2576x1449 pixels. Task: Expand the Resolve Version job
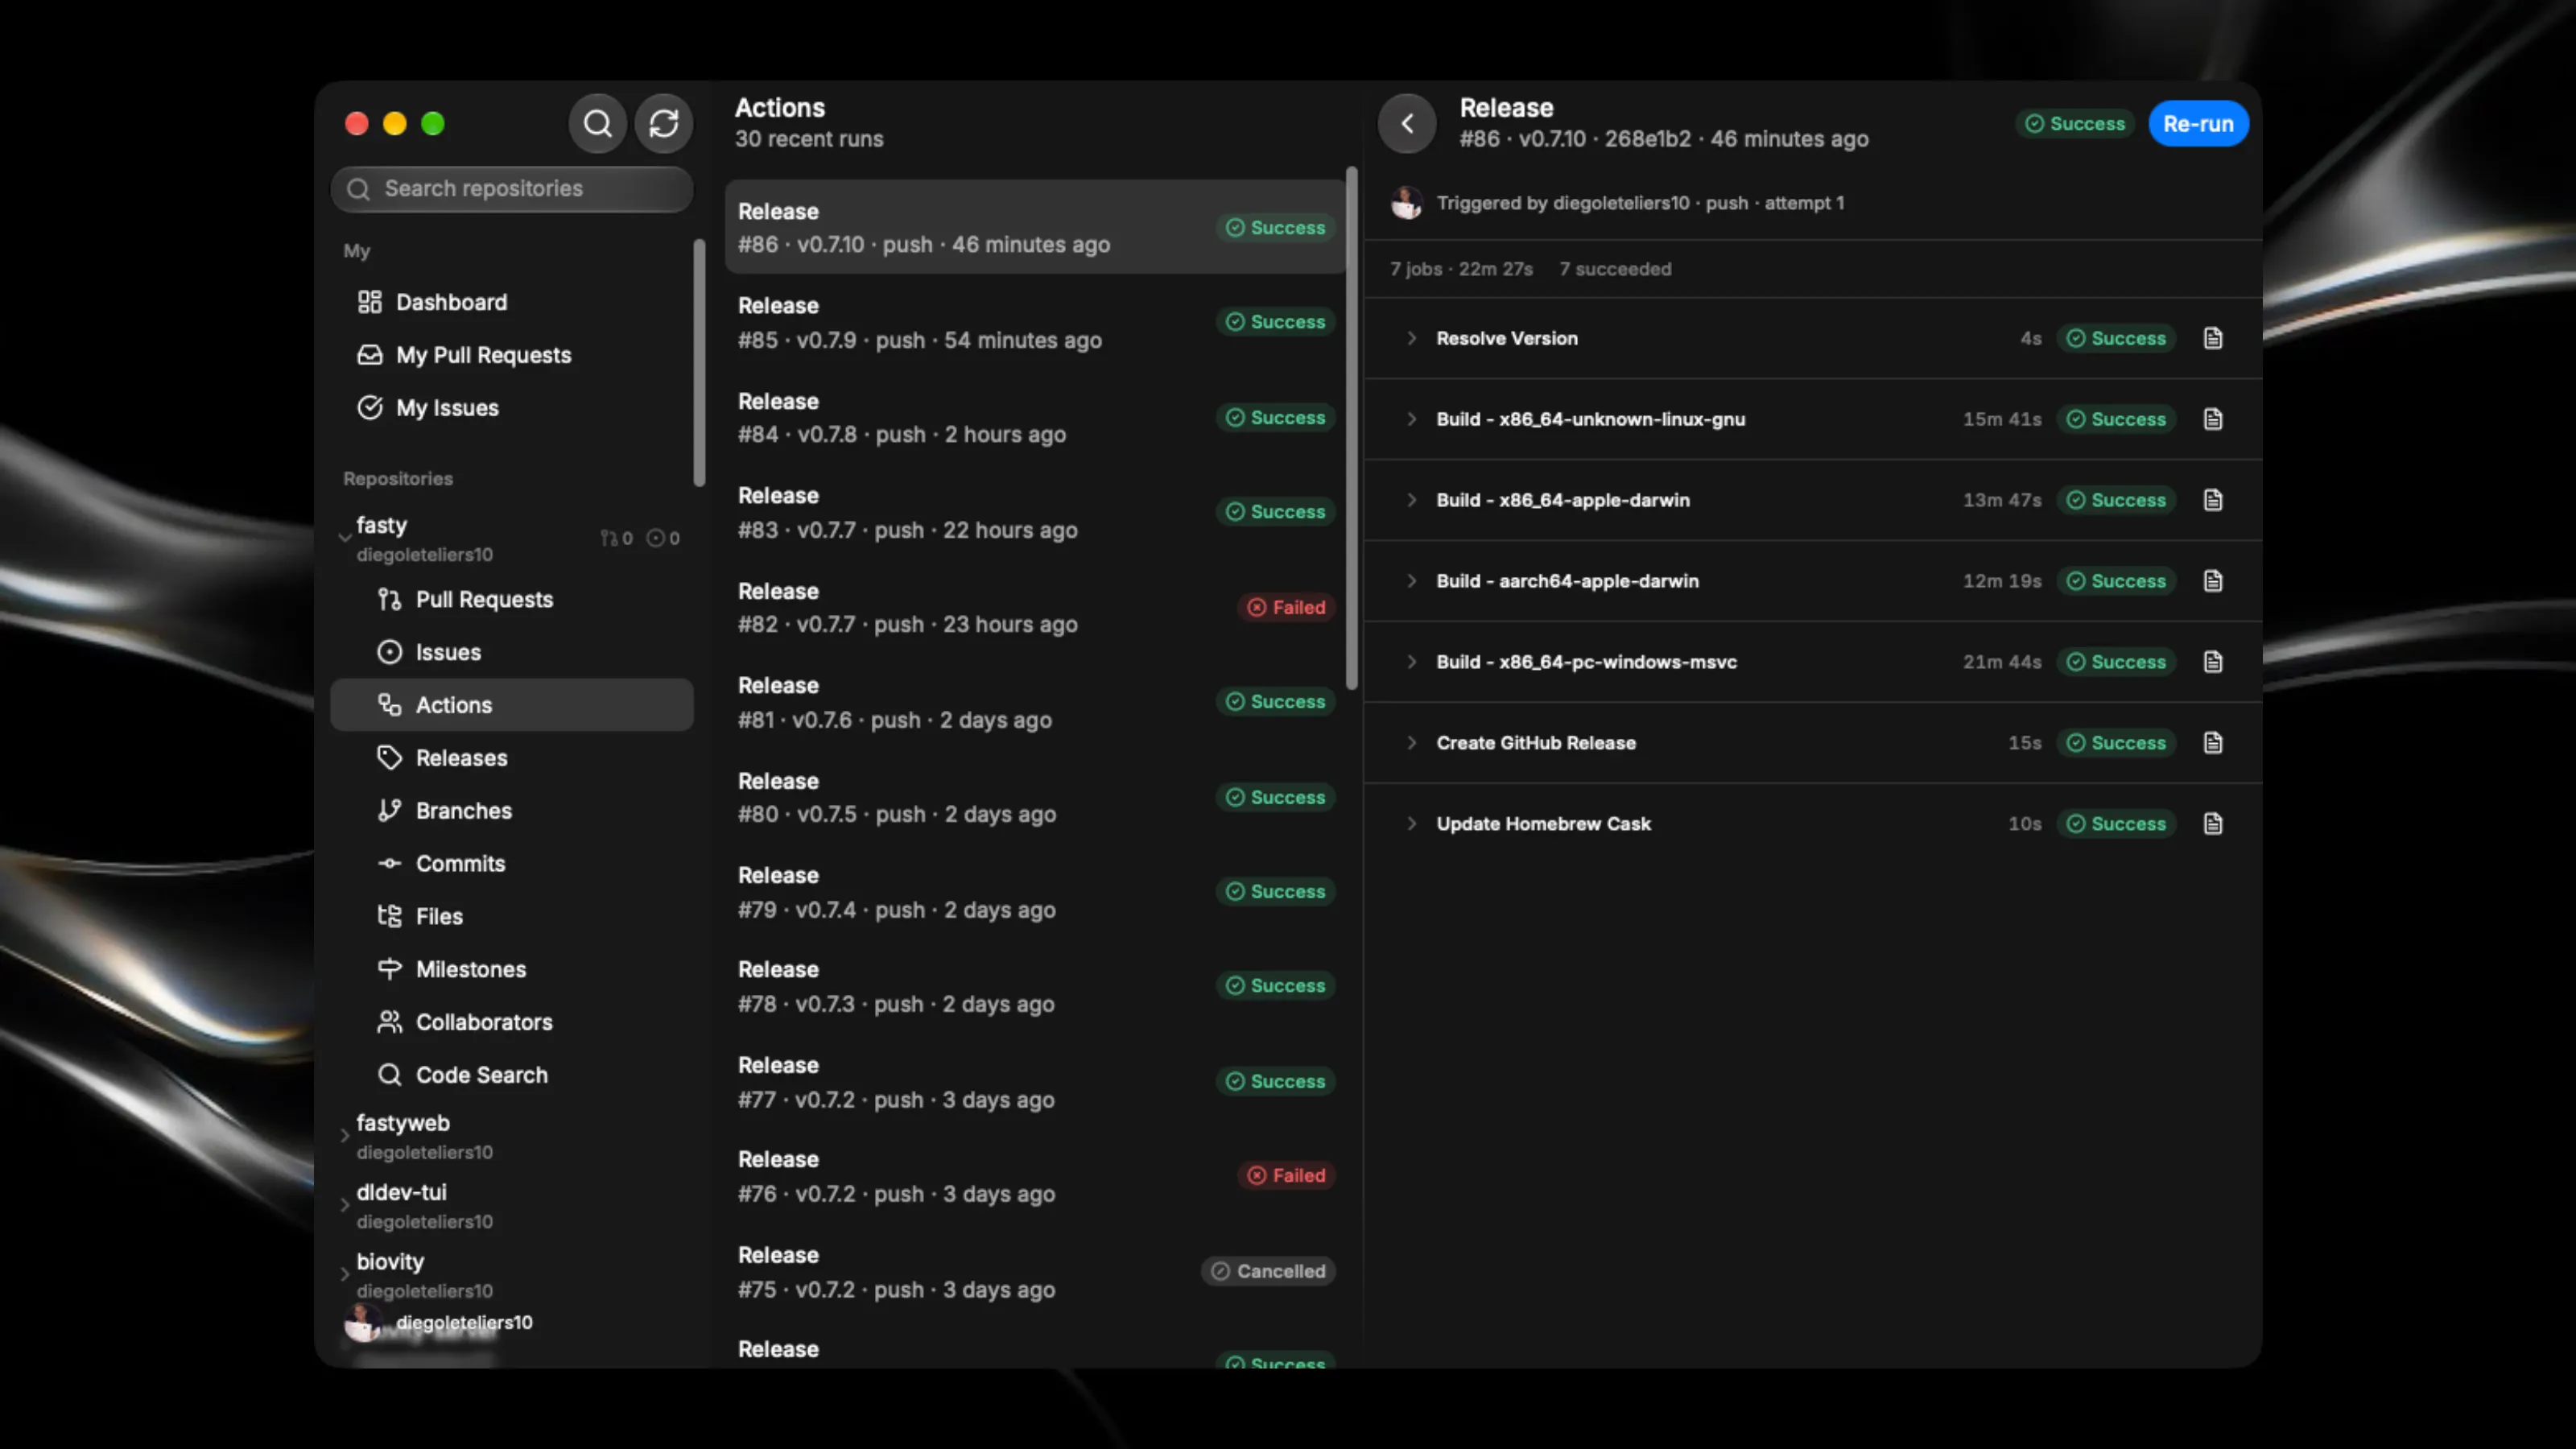click(1411, 338)
